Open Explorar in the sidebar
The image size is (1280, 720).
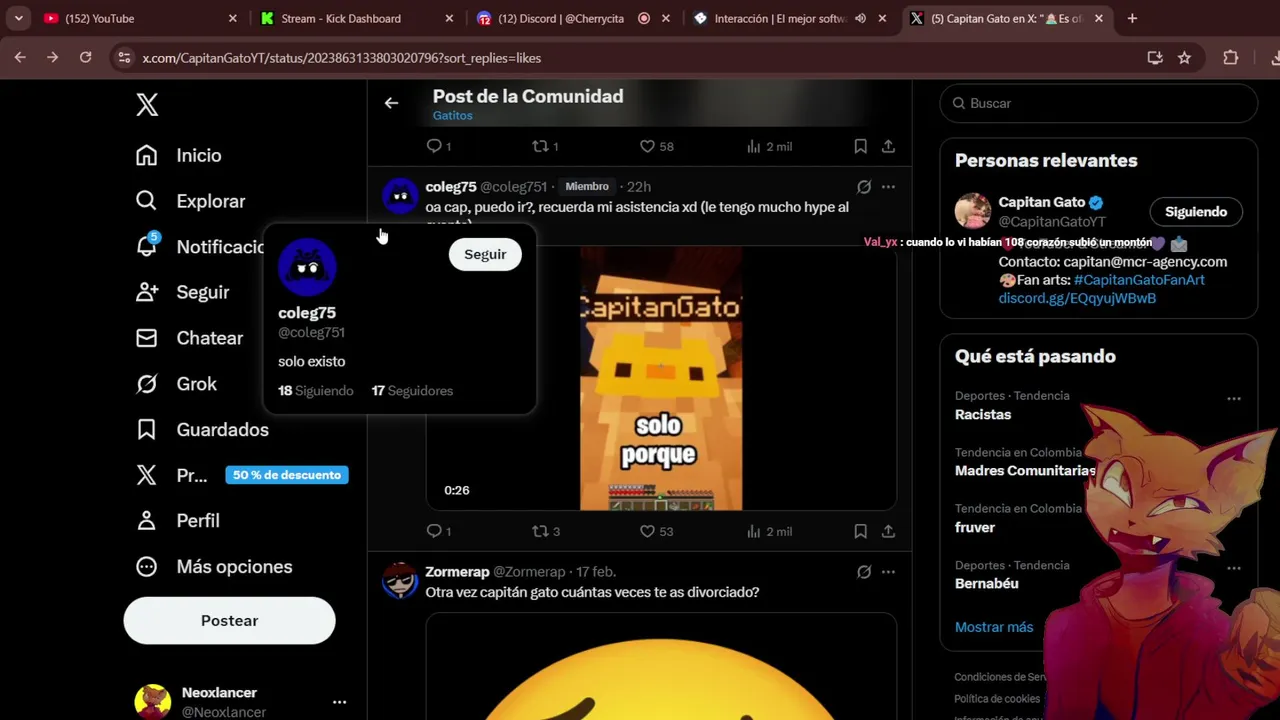click(x=190, y=201)
